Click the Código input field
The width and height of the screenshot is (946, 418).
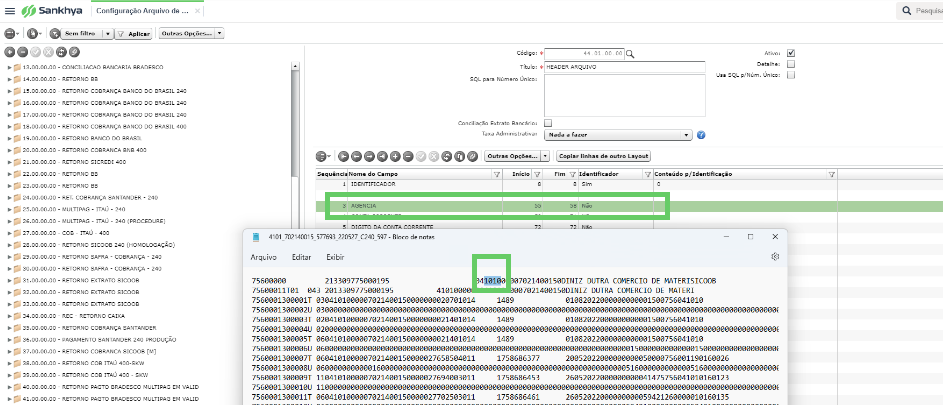(585, 54)
